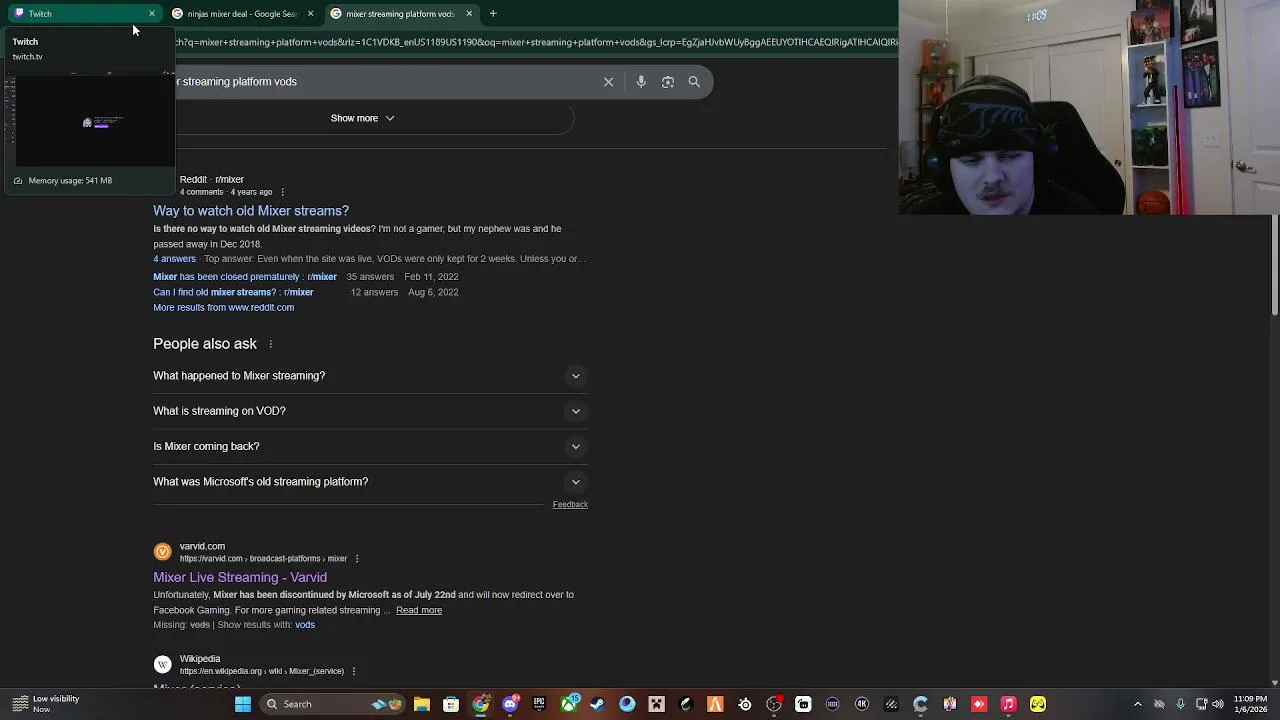Image resolution: width=1280 pixels, height=720 pixels.
Task: Expand What is streaming on VOD?
Action: (x=370, y=411)
